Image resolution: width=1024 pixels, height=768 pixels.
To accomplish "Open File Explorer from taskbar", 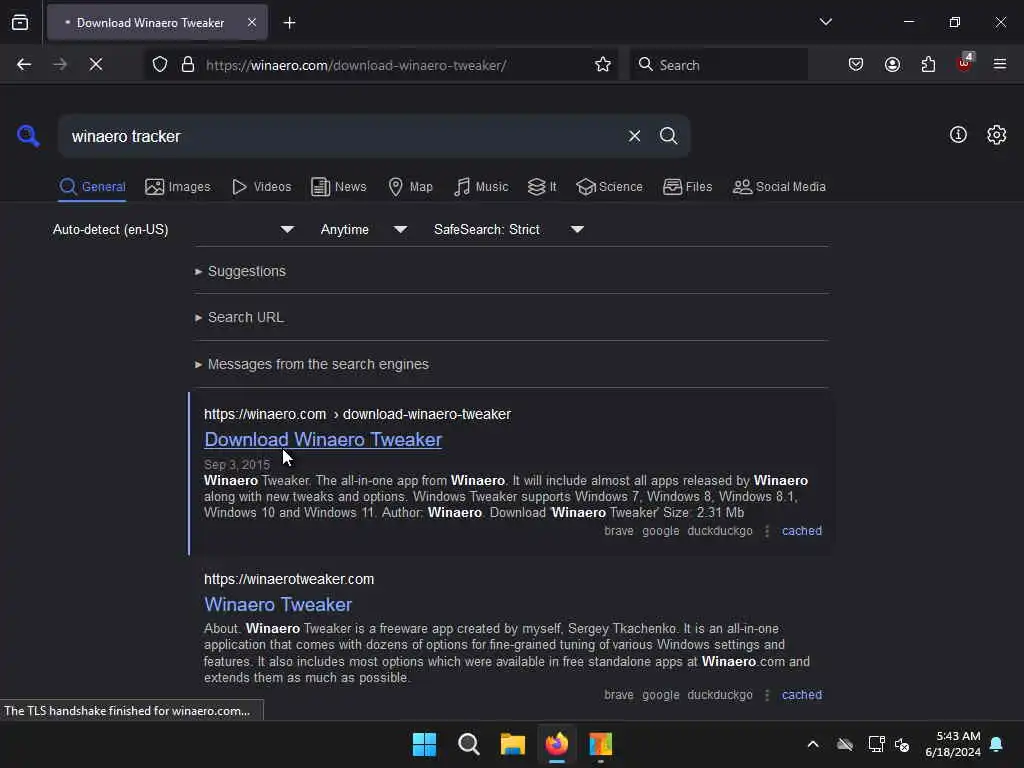I will (513, 744).
